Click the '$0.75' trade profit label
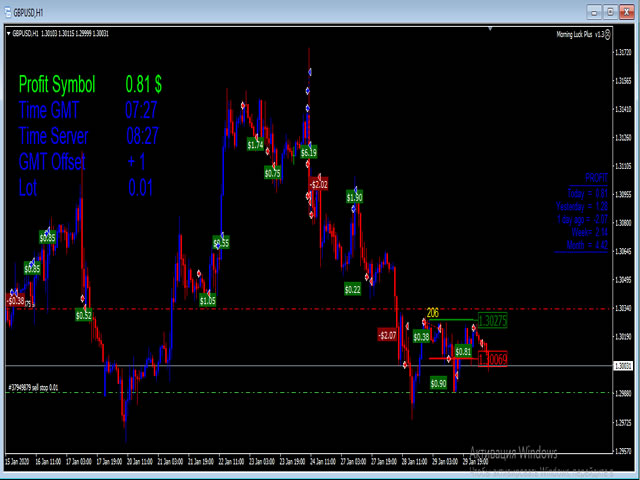Viewport: 640px width, 480px height. [x=272, y=173]
